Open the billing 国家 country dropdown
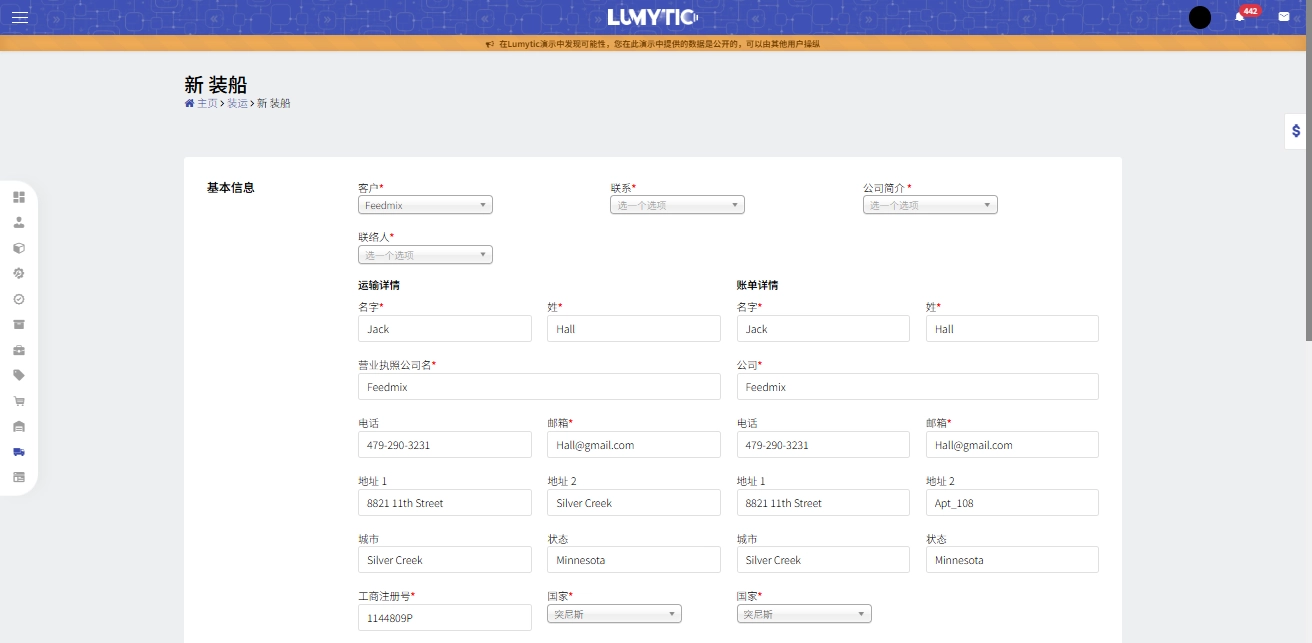1312x643 pixels. tap(803, 614)
